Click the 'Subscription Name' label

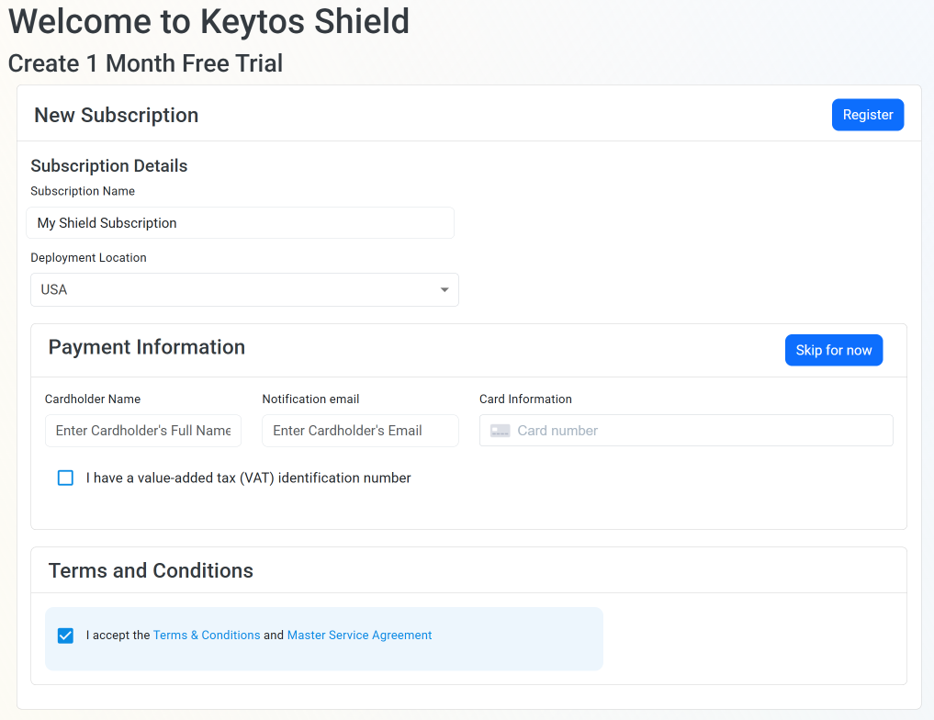(83, 191)
